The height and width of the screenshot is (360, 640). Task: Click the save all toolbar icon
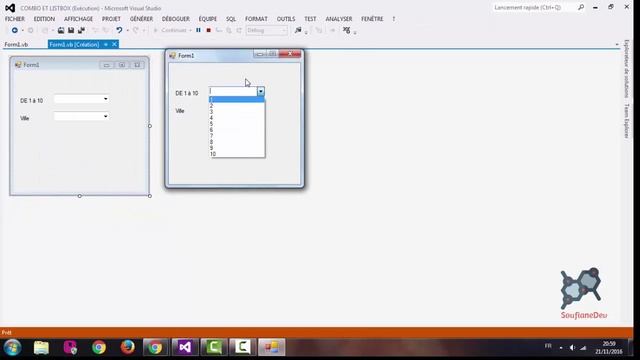point(81,30)
